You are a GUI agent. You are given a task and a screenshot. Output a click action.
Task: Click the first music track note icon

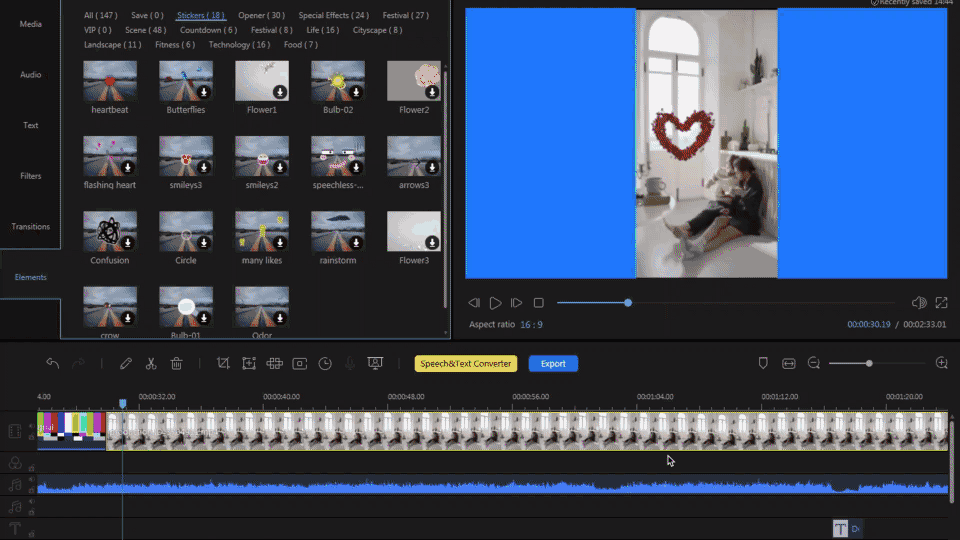(15, 485)
